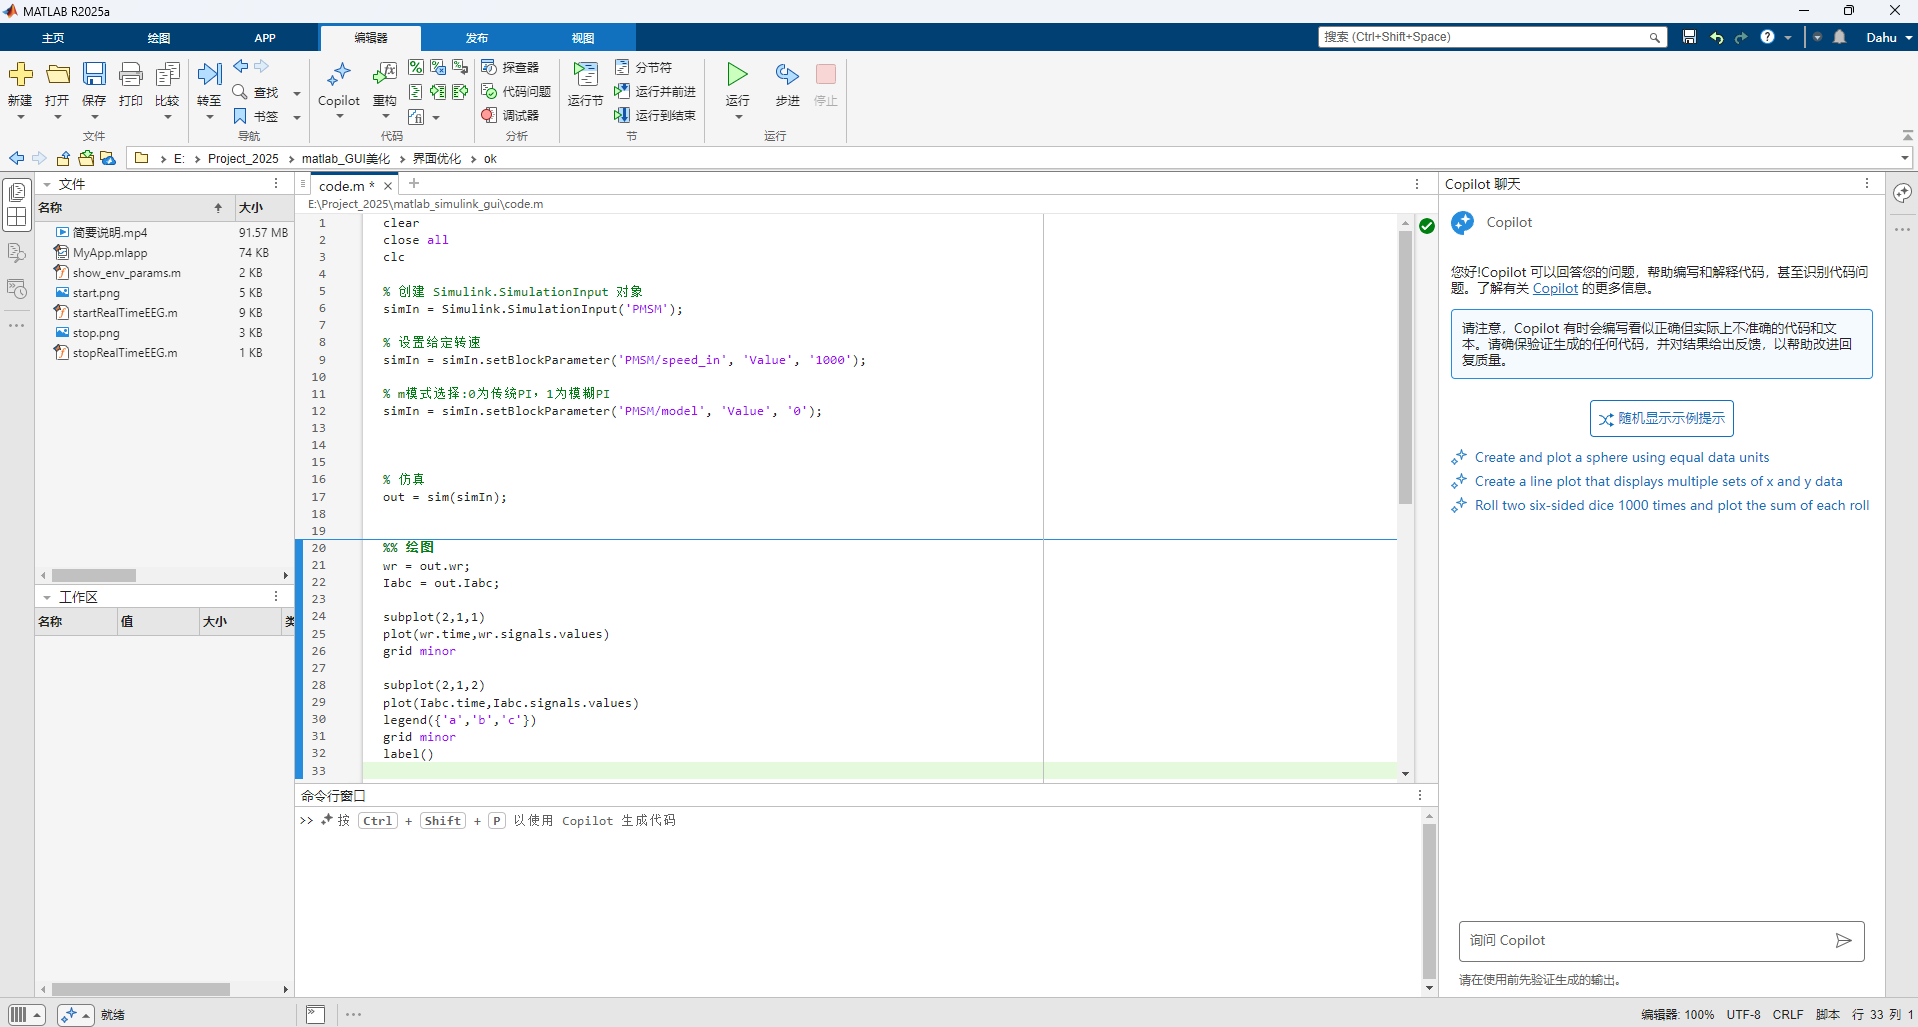1918x1027 pixels.
Task: Click the 步进 step icon
Action: pyautogui.click(x=788, y=75)
